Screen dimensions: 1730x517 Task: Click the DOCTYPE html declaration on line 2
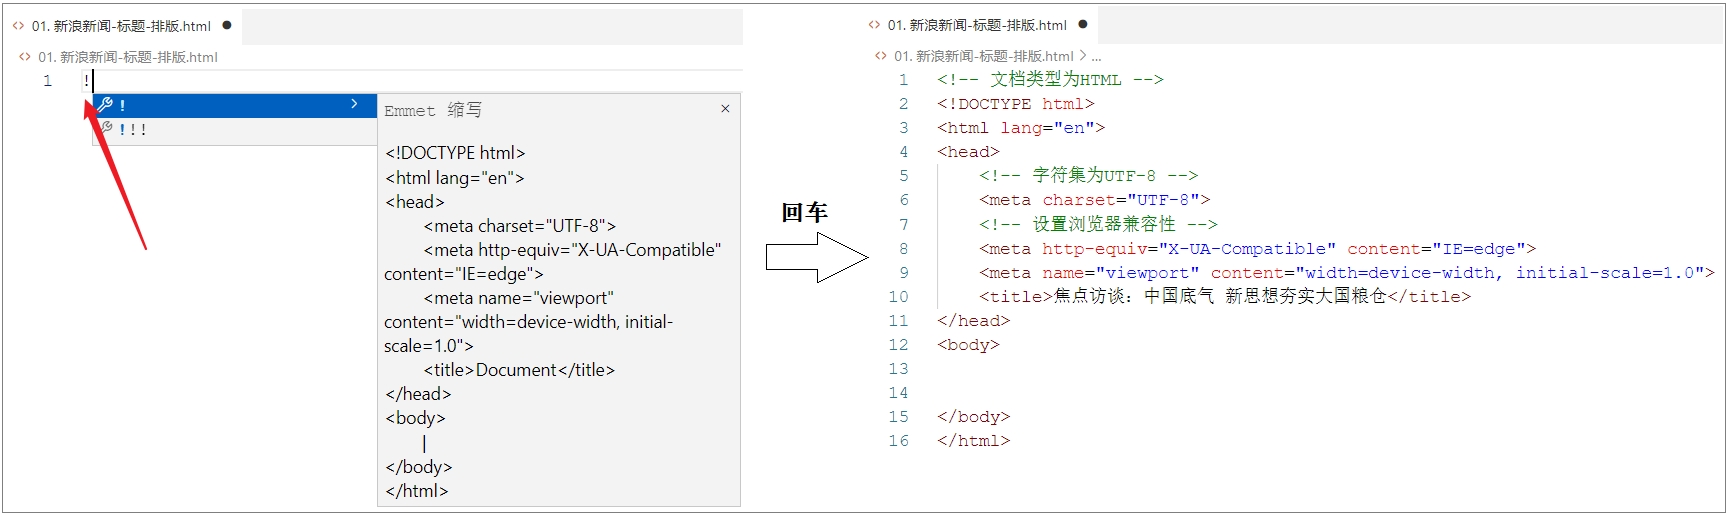(x=1015, y=104)
